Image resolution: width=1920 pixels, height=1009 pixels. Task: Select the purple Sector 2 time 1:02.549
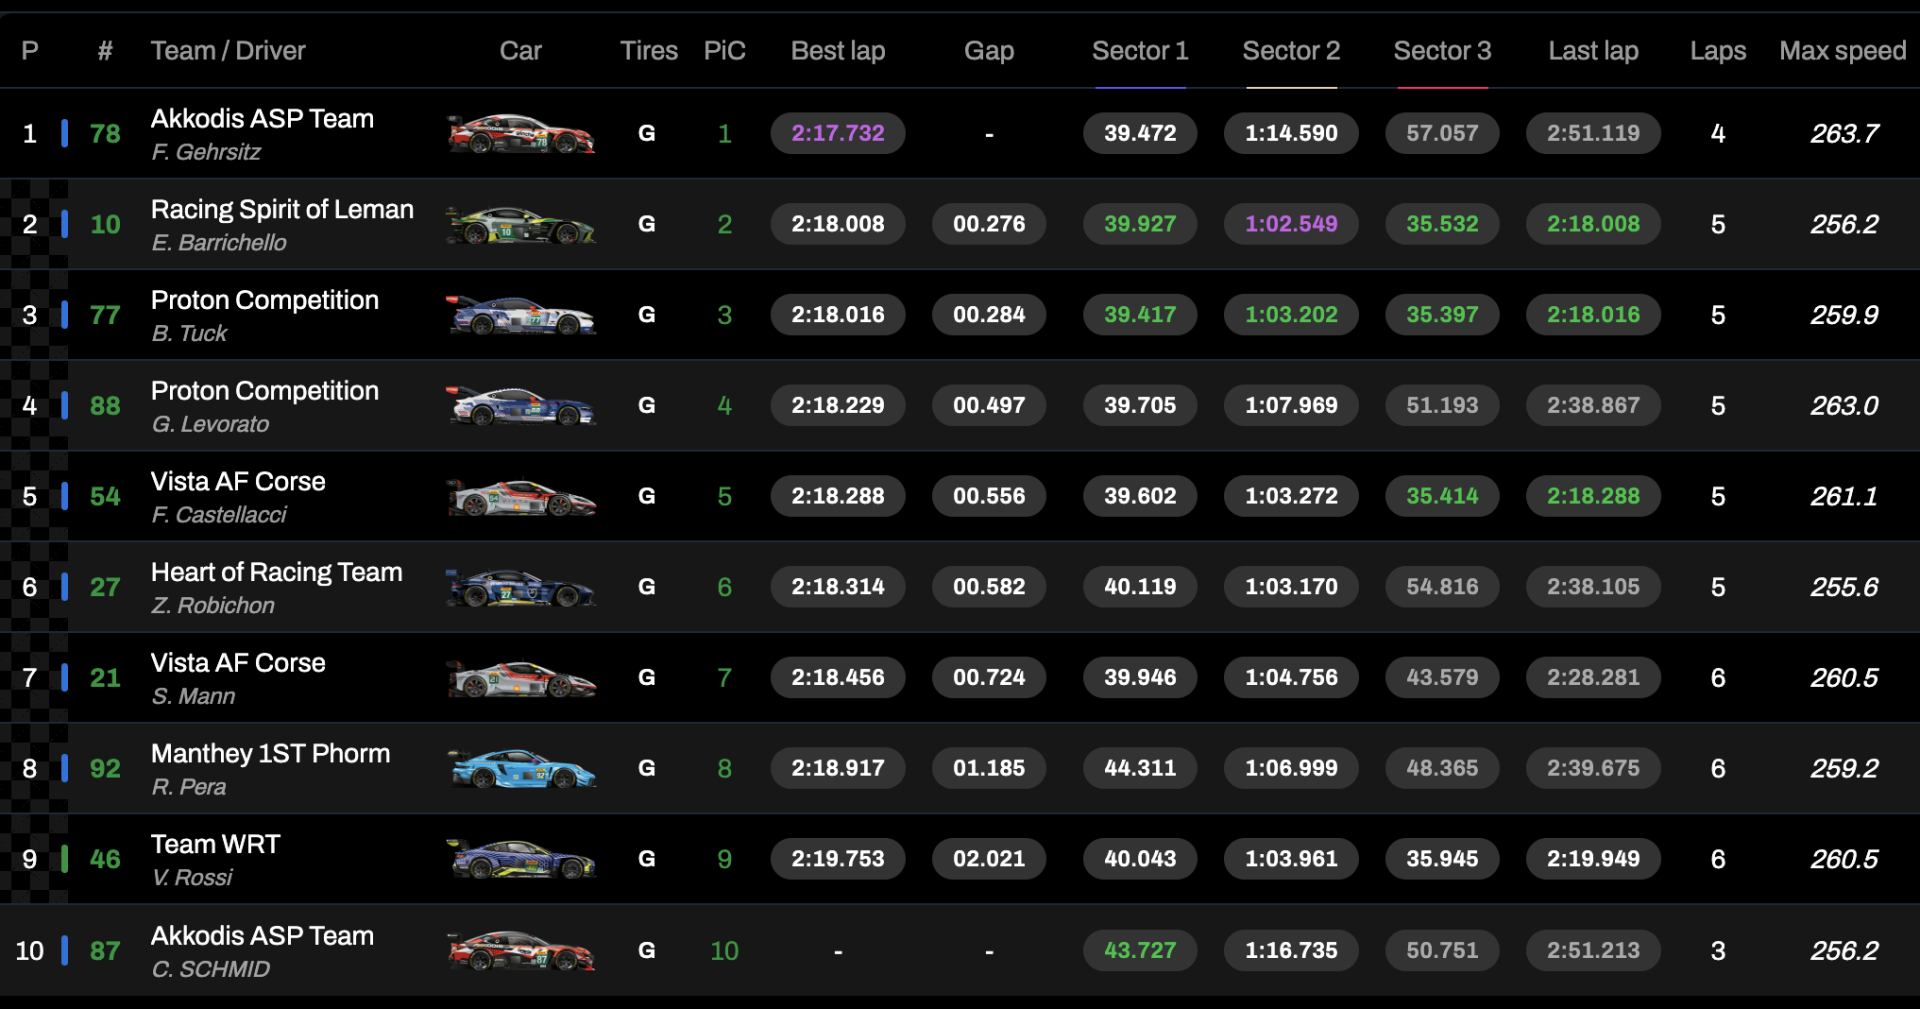[1291, 224]
